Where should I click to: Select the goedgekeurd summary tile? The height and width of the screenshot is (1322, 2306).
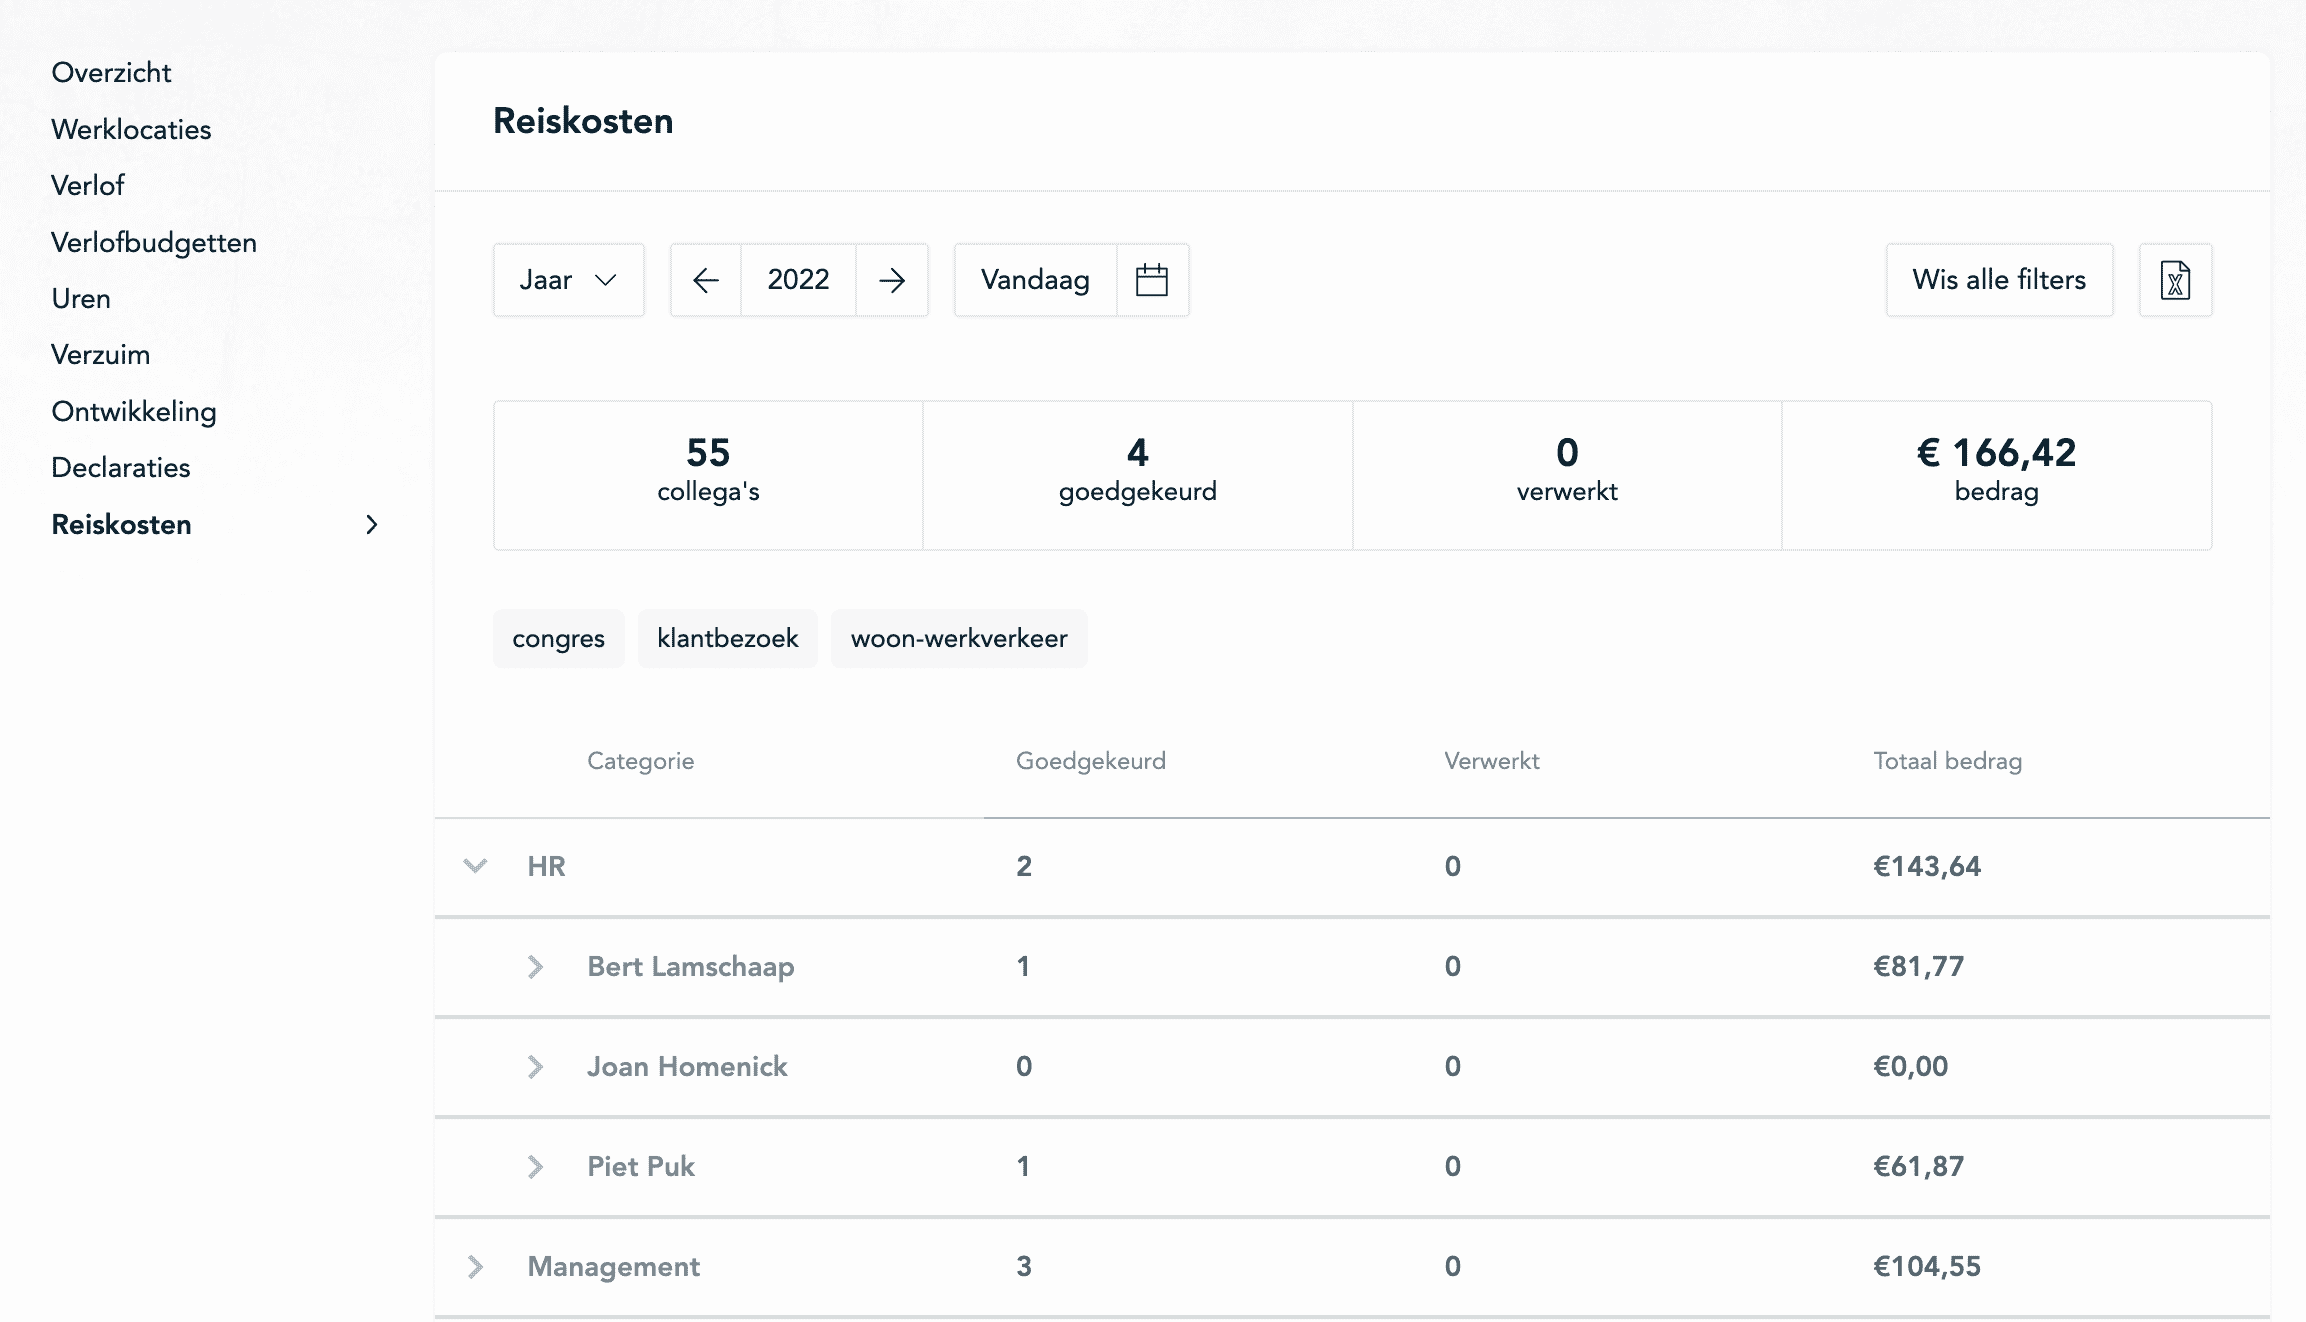click(1137, 475)
